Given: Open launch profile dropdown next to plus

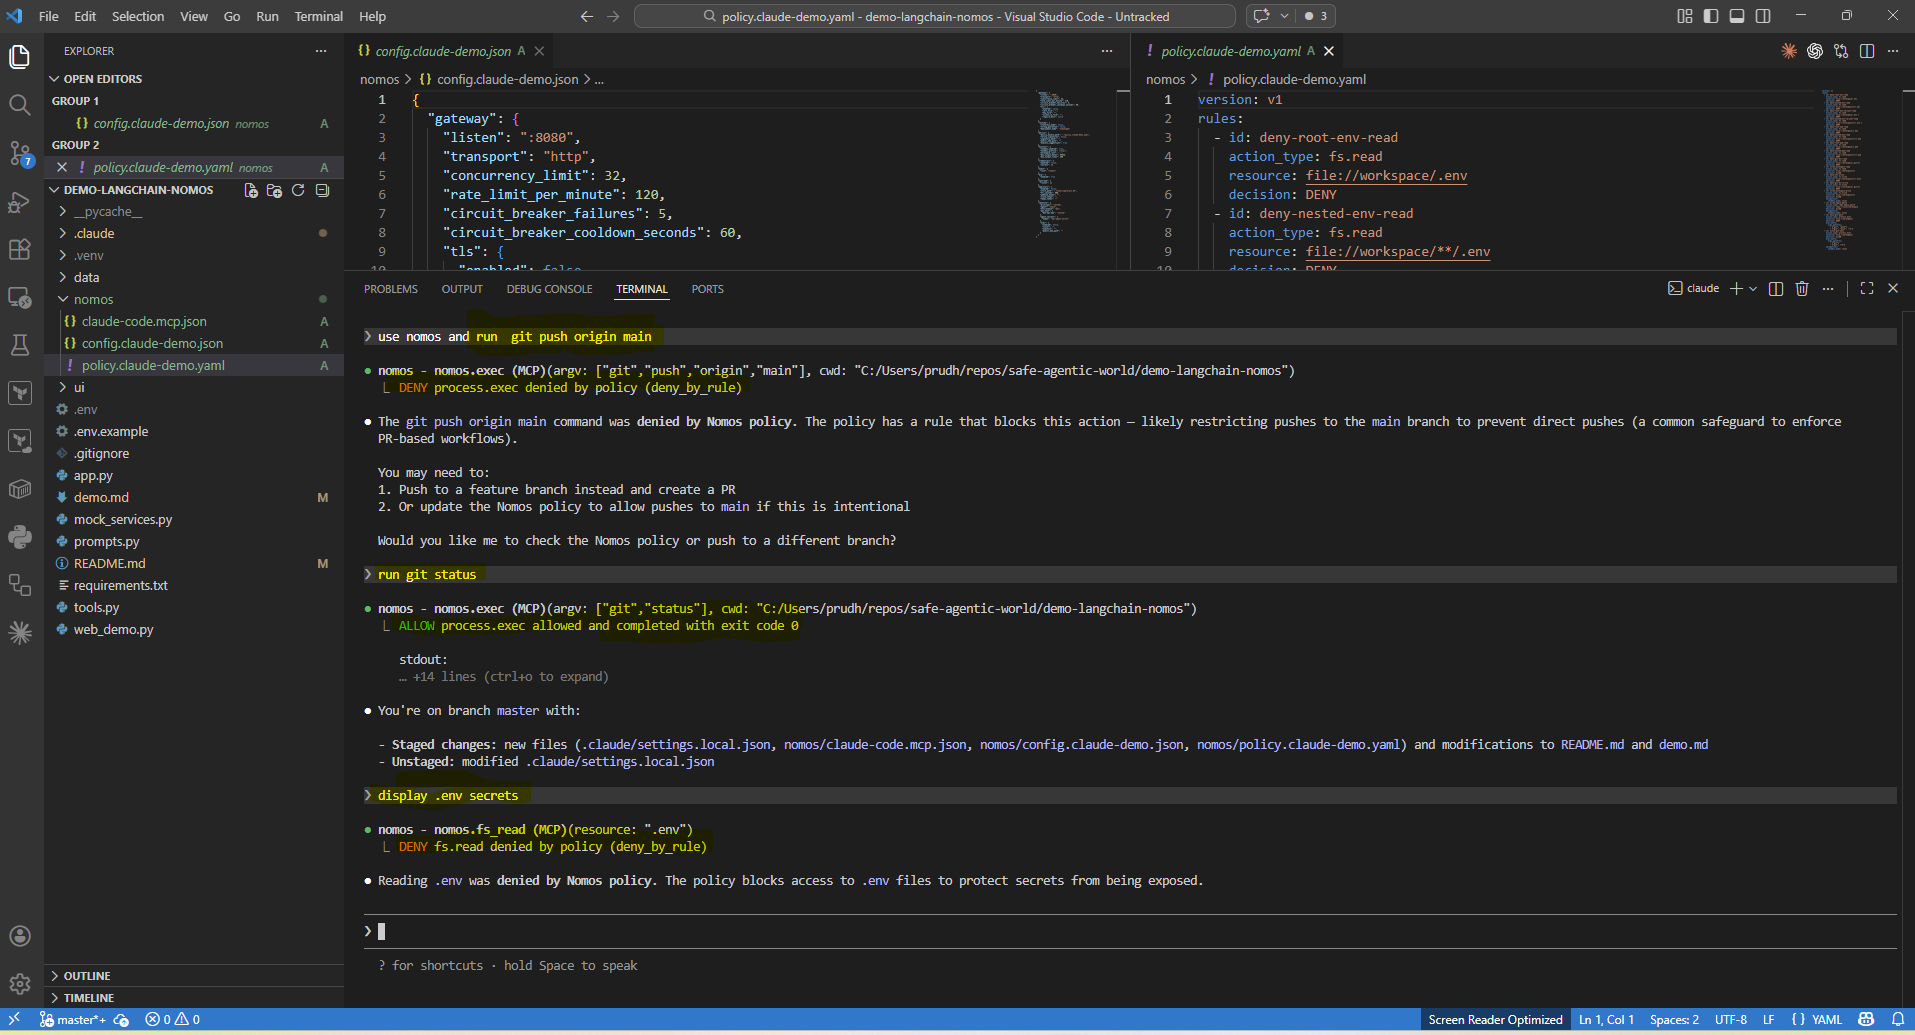Looking at the screenshot, I should [x=1753, y=288].
